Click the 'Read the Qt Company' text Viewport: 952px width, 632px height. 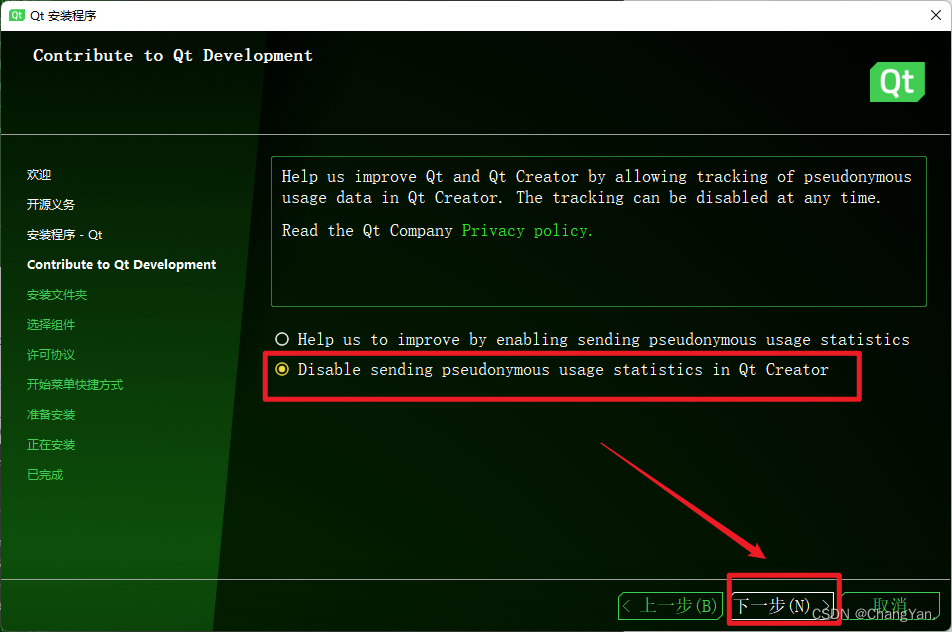367,231
